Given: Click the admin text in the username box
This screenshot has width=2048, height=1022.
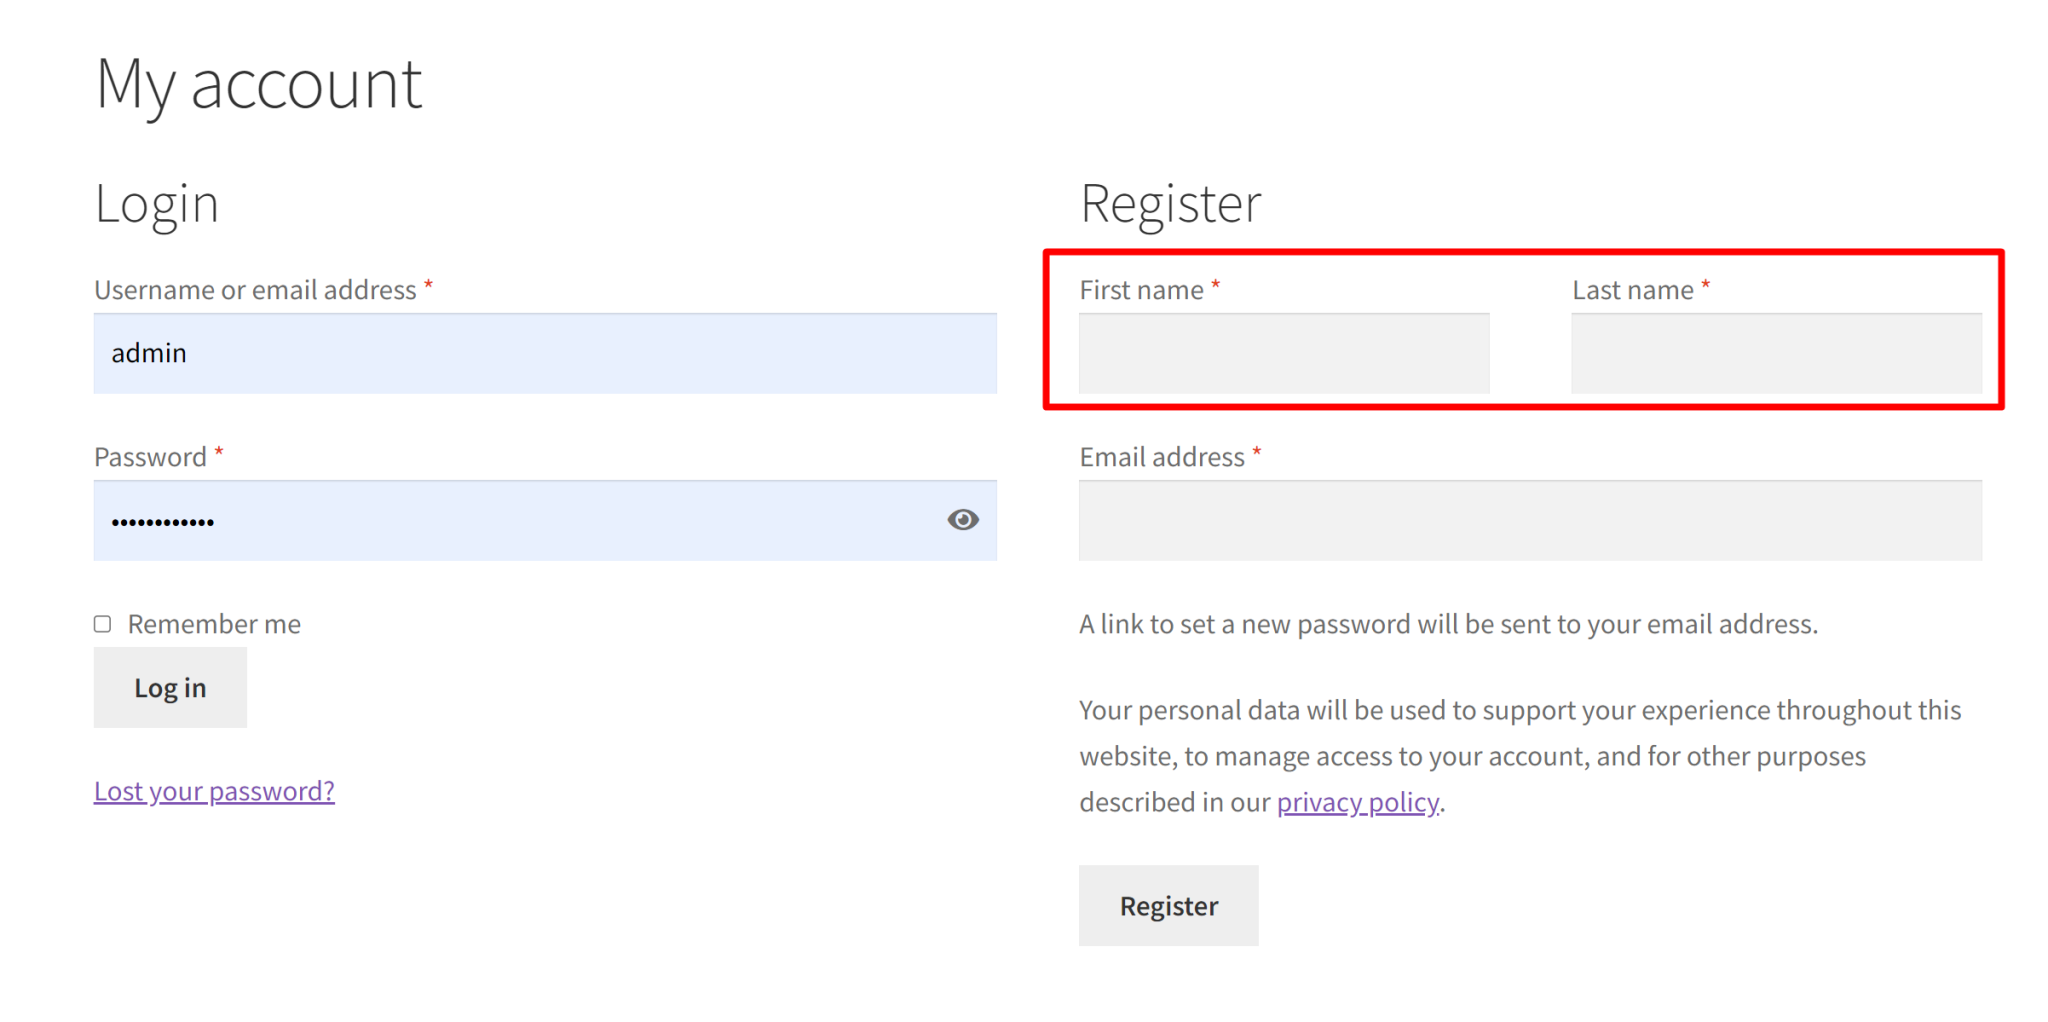Looking at the screenshot, I should coord(148,353).
